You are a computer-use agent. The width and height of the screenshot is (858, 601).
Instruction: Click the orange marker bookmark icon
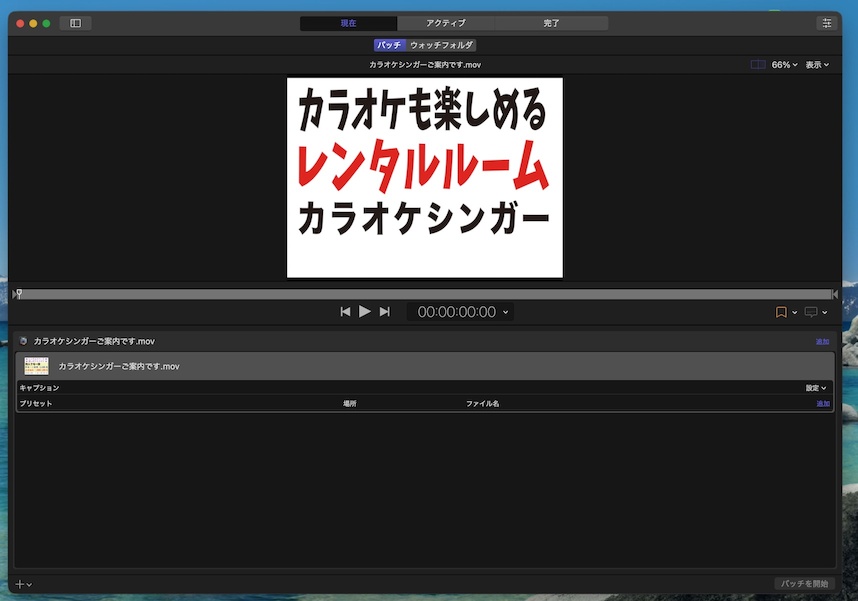point(781,312)
